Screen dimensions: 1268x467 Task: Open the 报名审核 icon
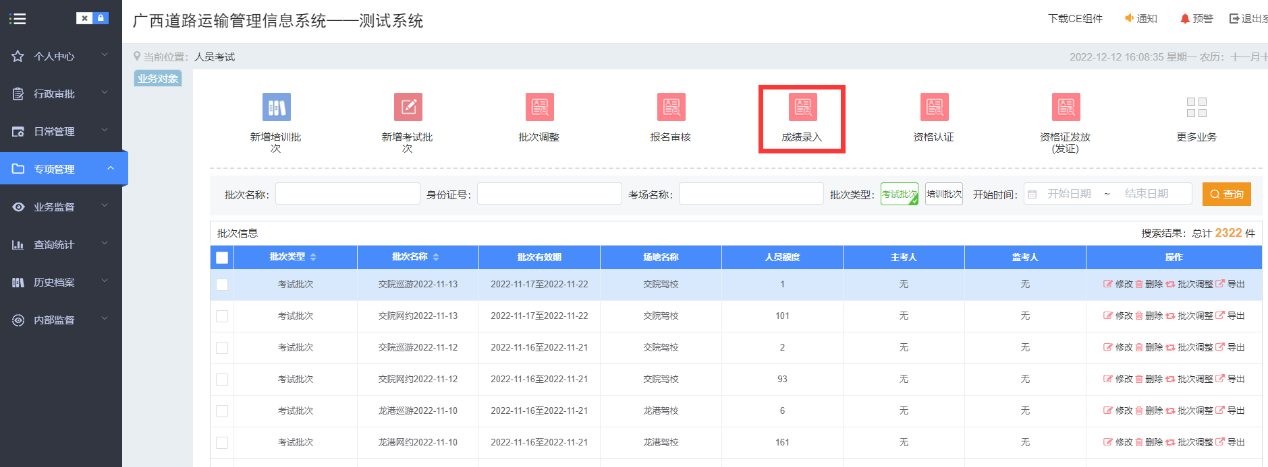[670, 107]
